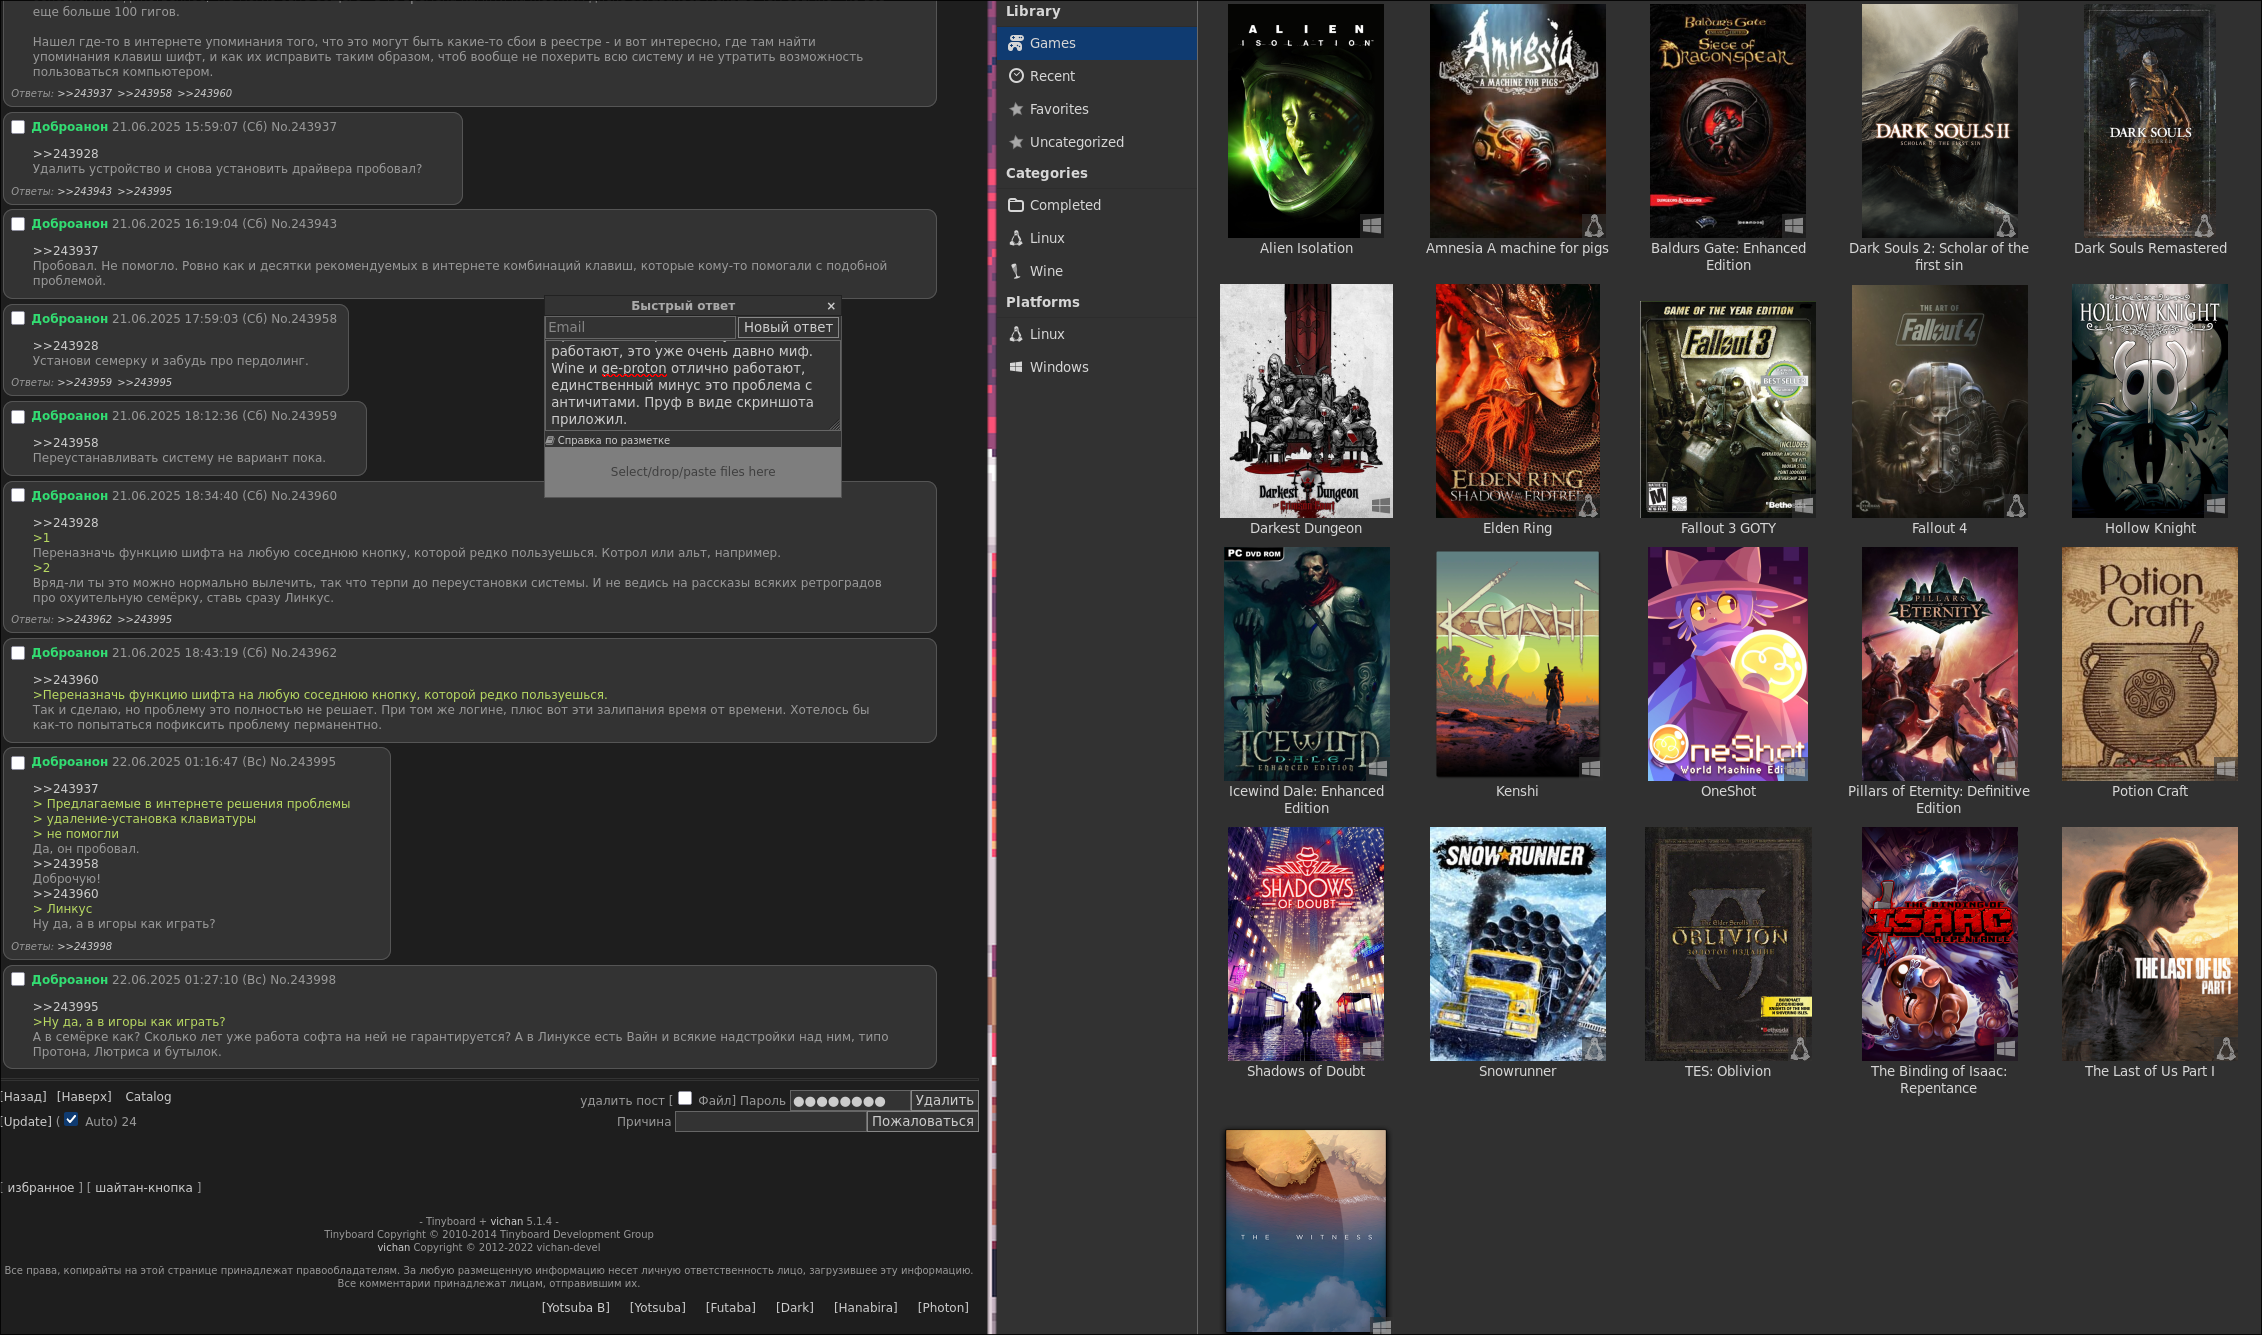The width and height of the screenshot is (2262, 1335).
Task: Jump up via the Наверх link
Action: 84,1097
